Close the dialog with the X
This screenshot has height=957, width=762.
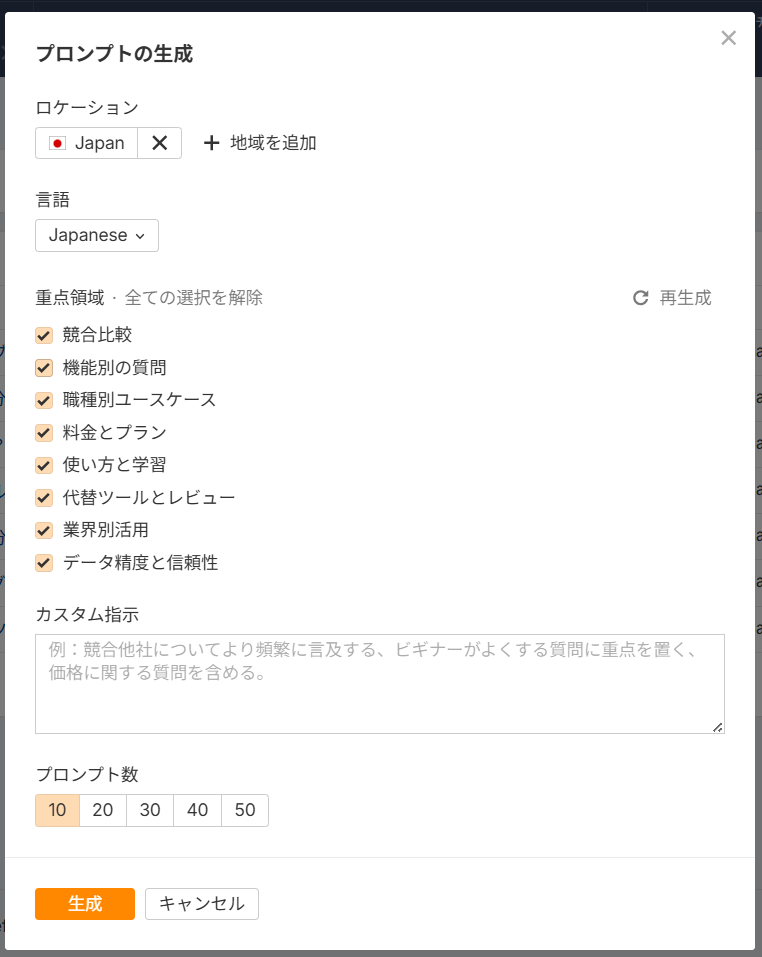728,38
